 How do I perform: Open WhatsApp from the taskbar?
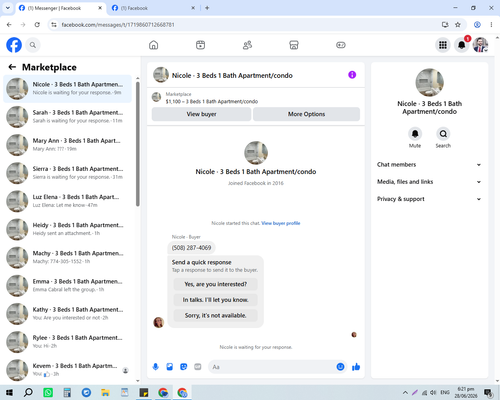pos(48,392)
